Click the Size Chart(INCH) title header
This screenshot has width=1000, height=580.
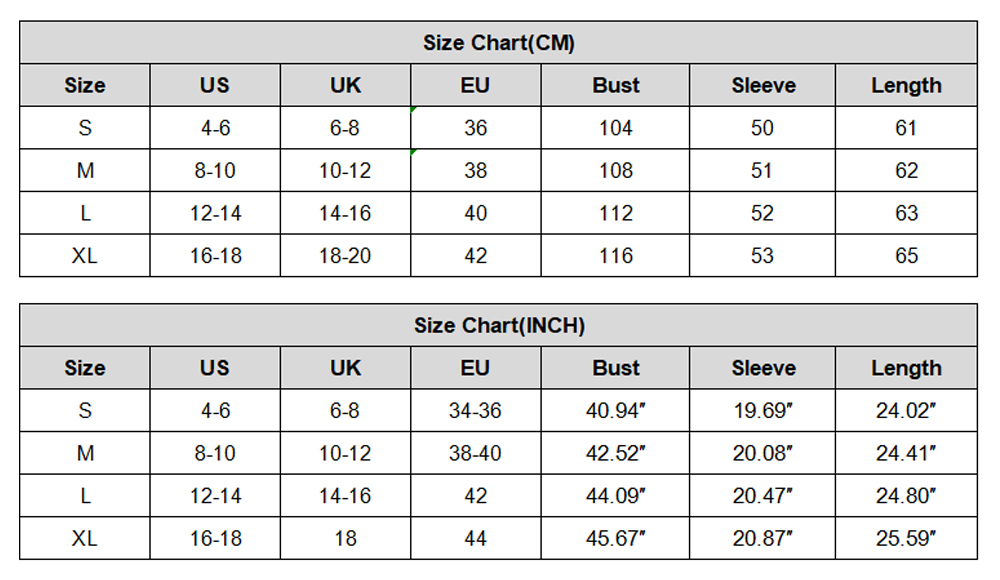click(498, 326)
